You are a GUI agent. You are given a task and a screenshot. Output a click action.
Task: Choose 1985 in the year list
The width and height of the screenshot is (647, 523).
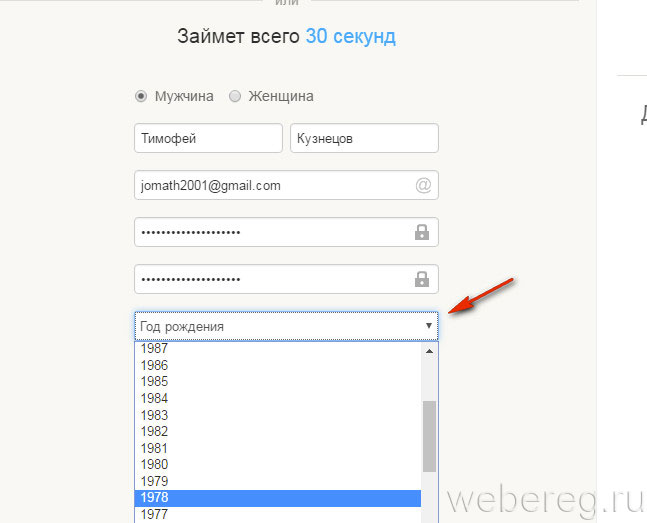pos(277,382)
